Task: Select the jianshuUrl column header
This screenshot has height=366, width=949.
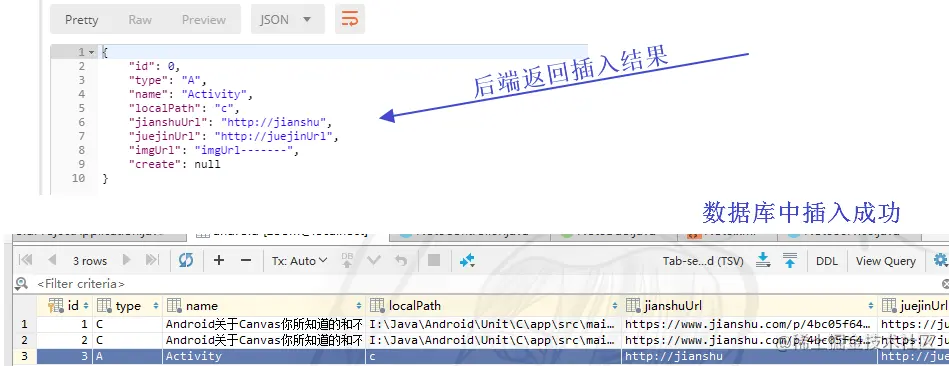Action: coord(749,306)
